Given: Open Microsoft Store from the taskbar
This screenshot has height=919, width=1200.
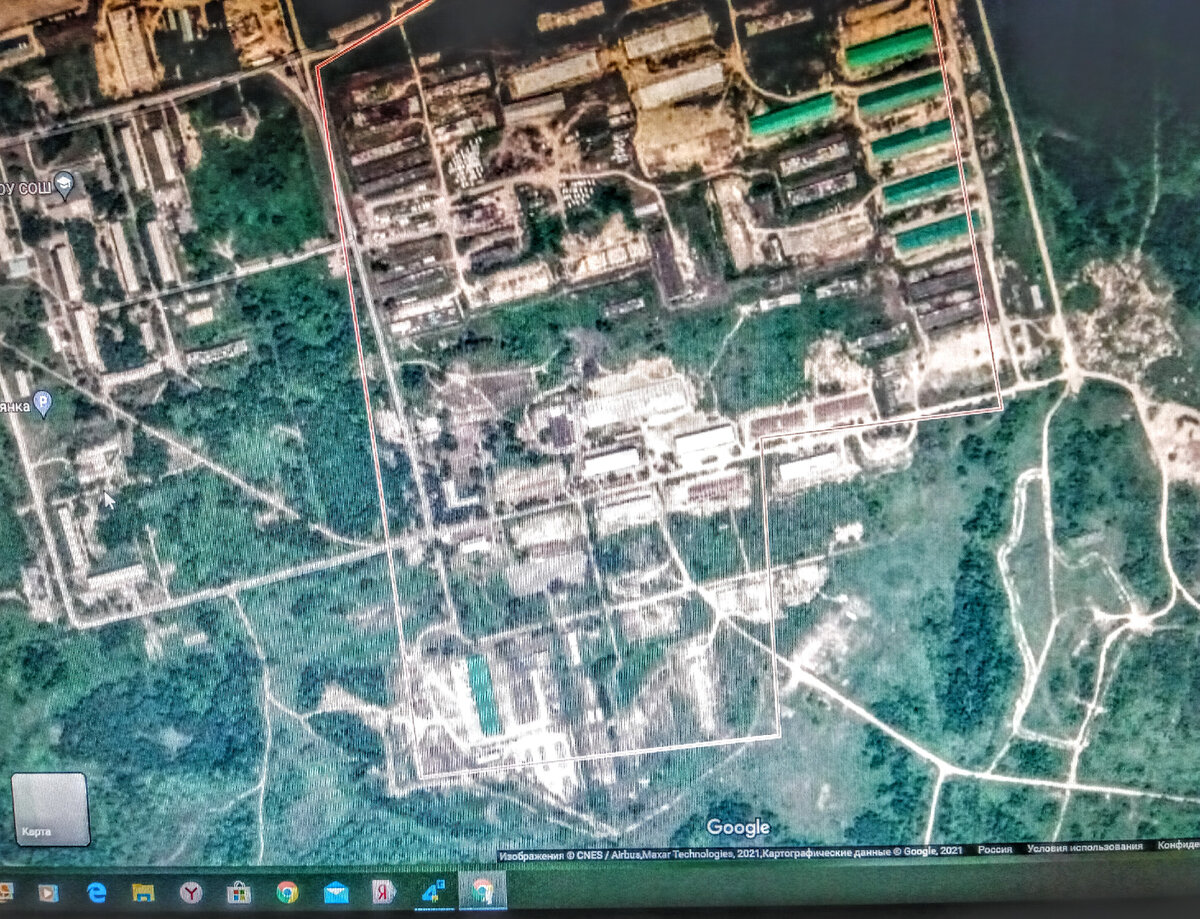Looking at the screenshot, I should 238,891.
